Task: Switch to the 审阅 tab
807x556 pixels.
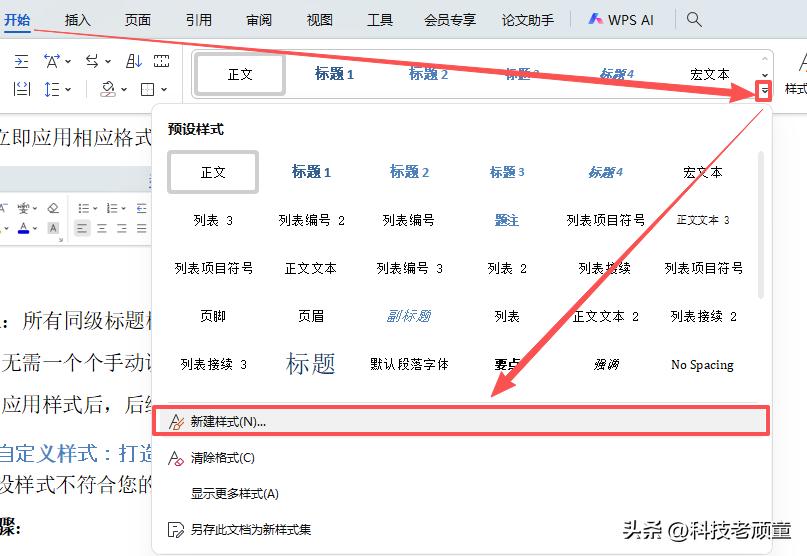Action: point(259,20)
